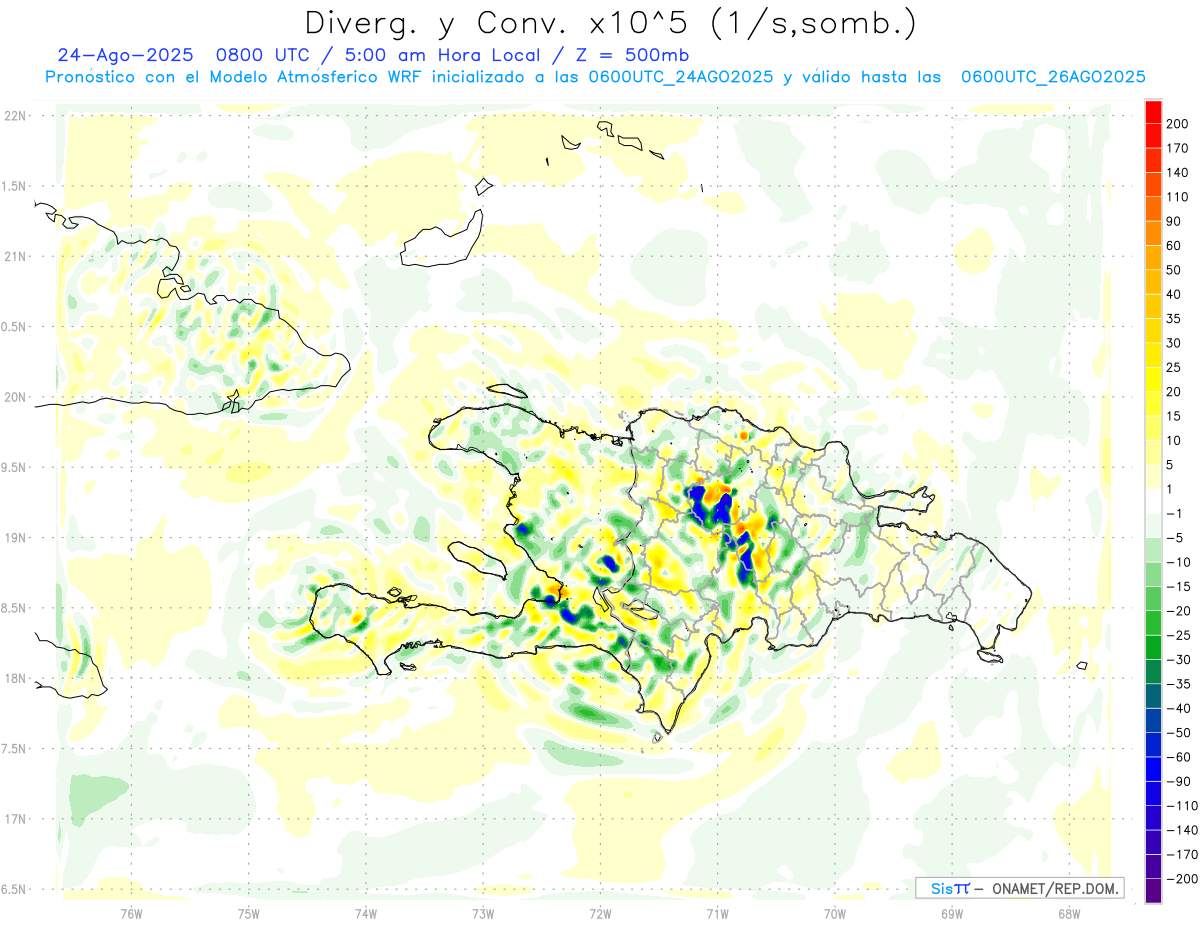1200x927 pixels.
Task: Click the valid-until time '0600UTC_26AGO2025'
Action: coord(1053,77)
